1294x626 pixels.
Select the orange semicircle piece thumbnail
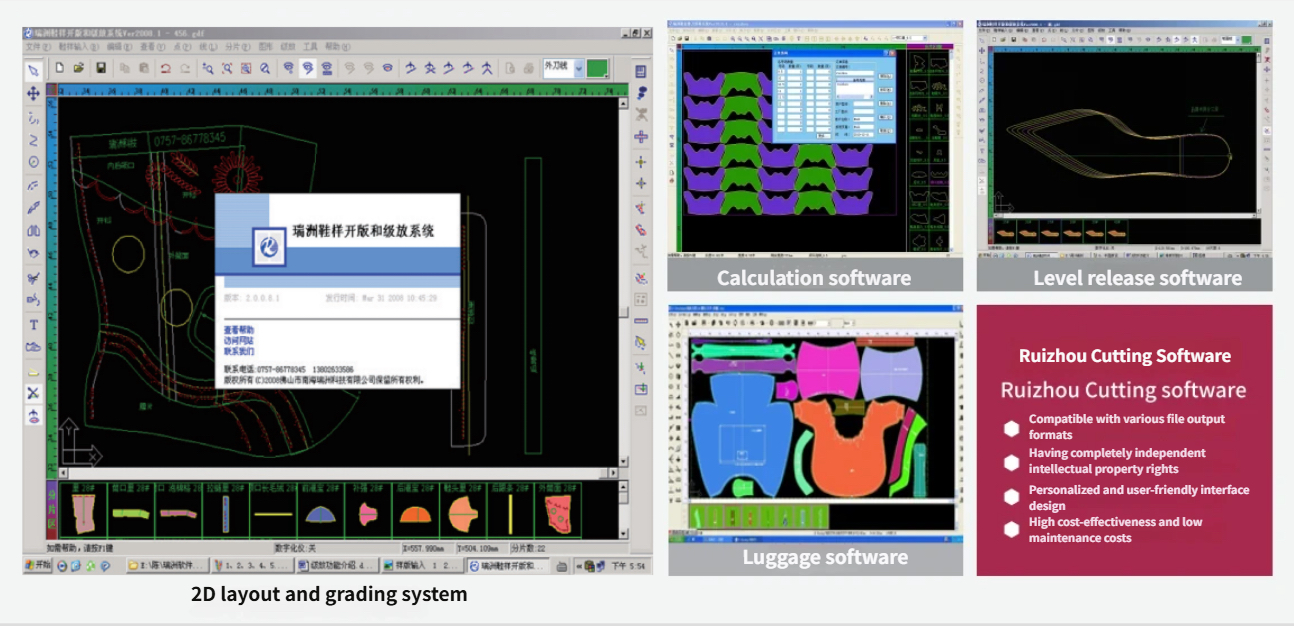point(413,515)
